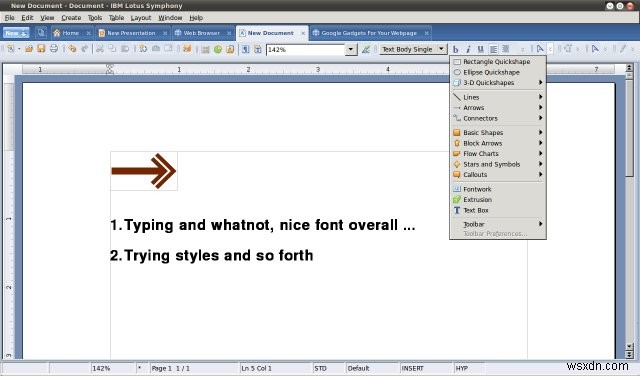The width and height of the screenshot is (640, 376).
Task: Click the document icon beside New button
Action: pyautogui.click(x=41, y=33)
